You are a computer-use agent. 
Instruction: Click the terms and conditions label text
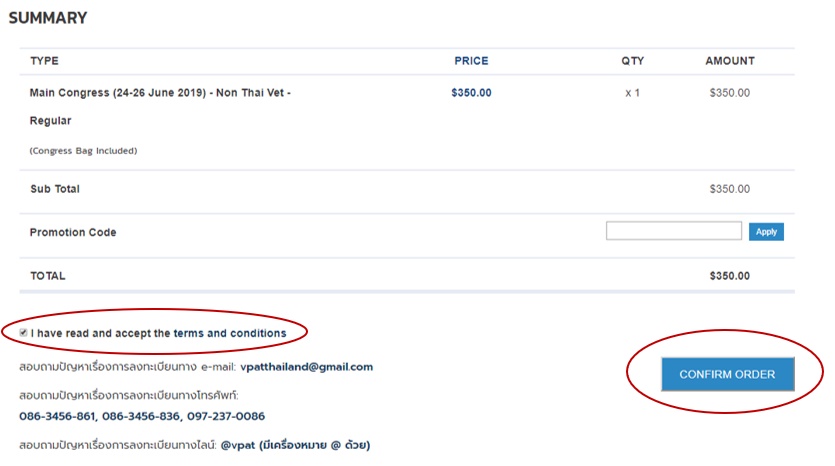pos(158,333)
